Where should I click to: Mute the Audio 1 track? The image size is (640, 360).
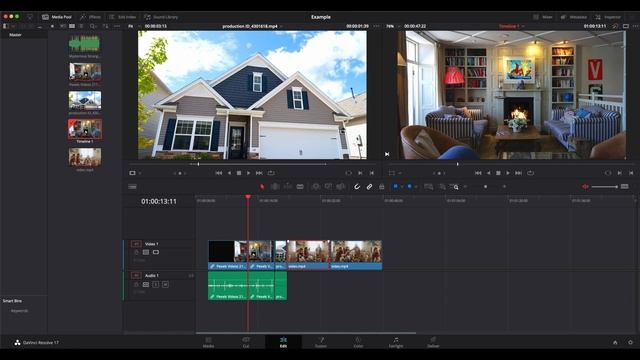(165, 284)
